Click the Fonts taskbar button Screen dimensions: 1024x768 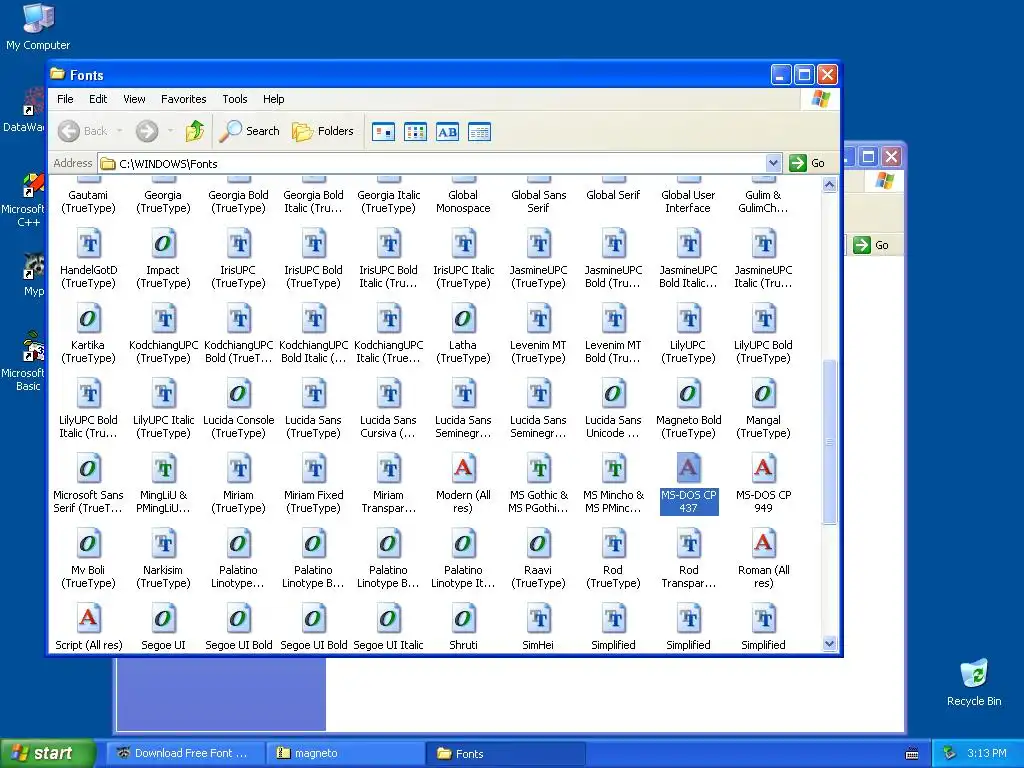pyautogui.click(x=506, y=753)
